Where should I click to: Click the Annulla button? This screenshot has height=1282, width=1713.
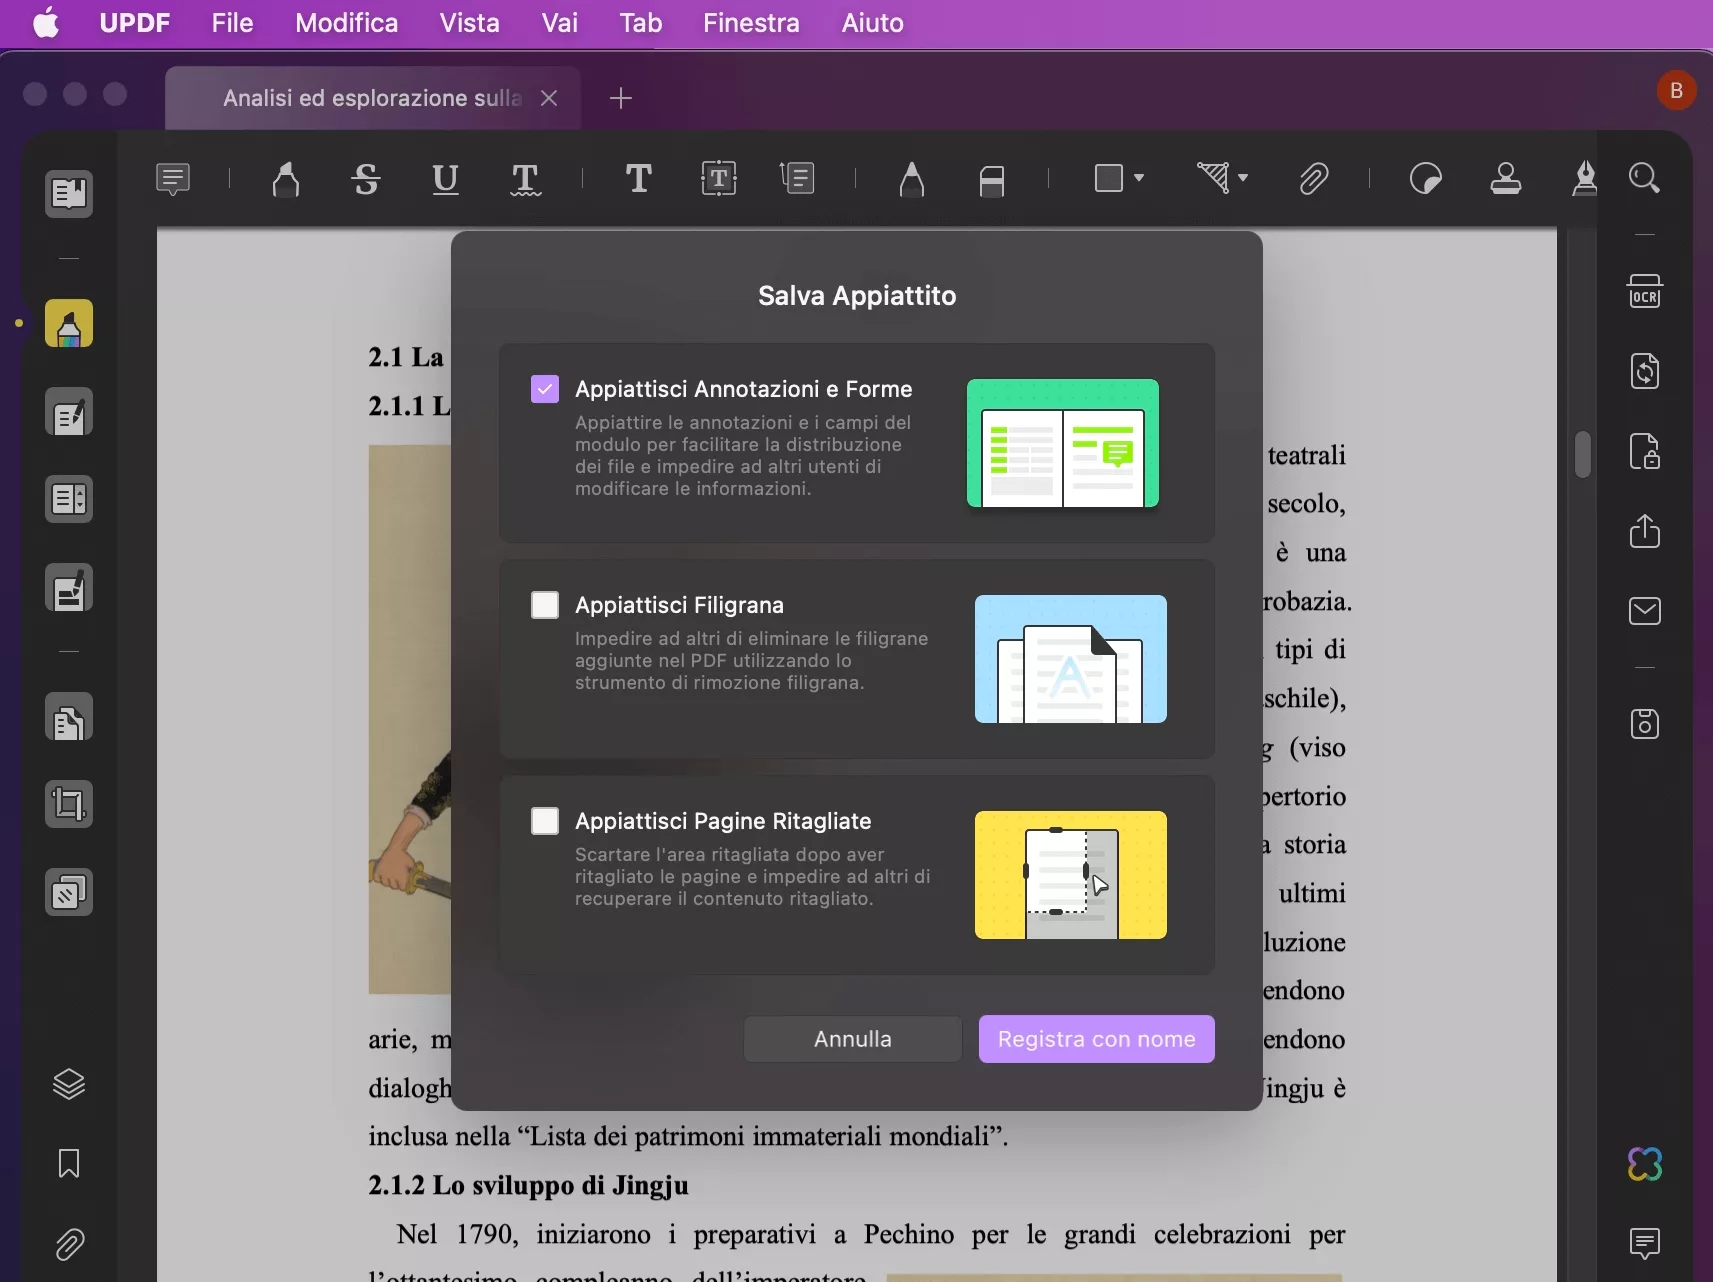click(x=853, y=1039)
